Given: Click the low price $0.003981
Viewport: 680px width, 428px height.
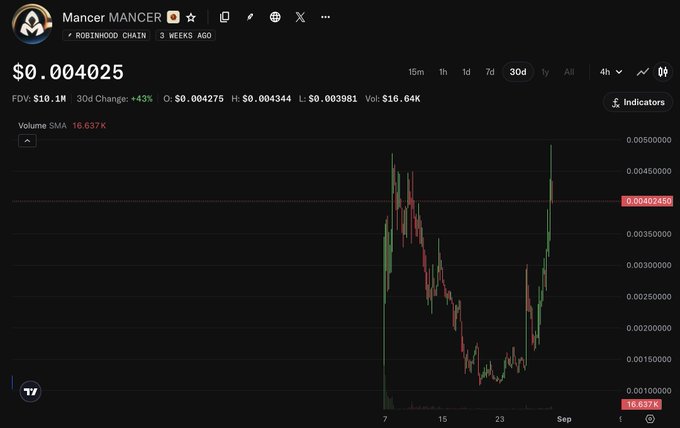Looking at the screenshot, I should (333, 99).
